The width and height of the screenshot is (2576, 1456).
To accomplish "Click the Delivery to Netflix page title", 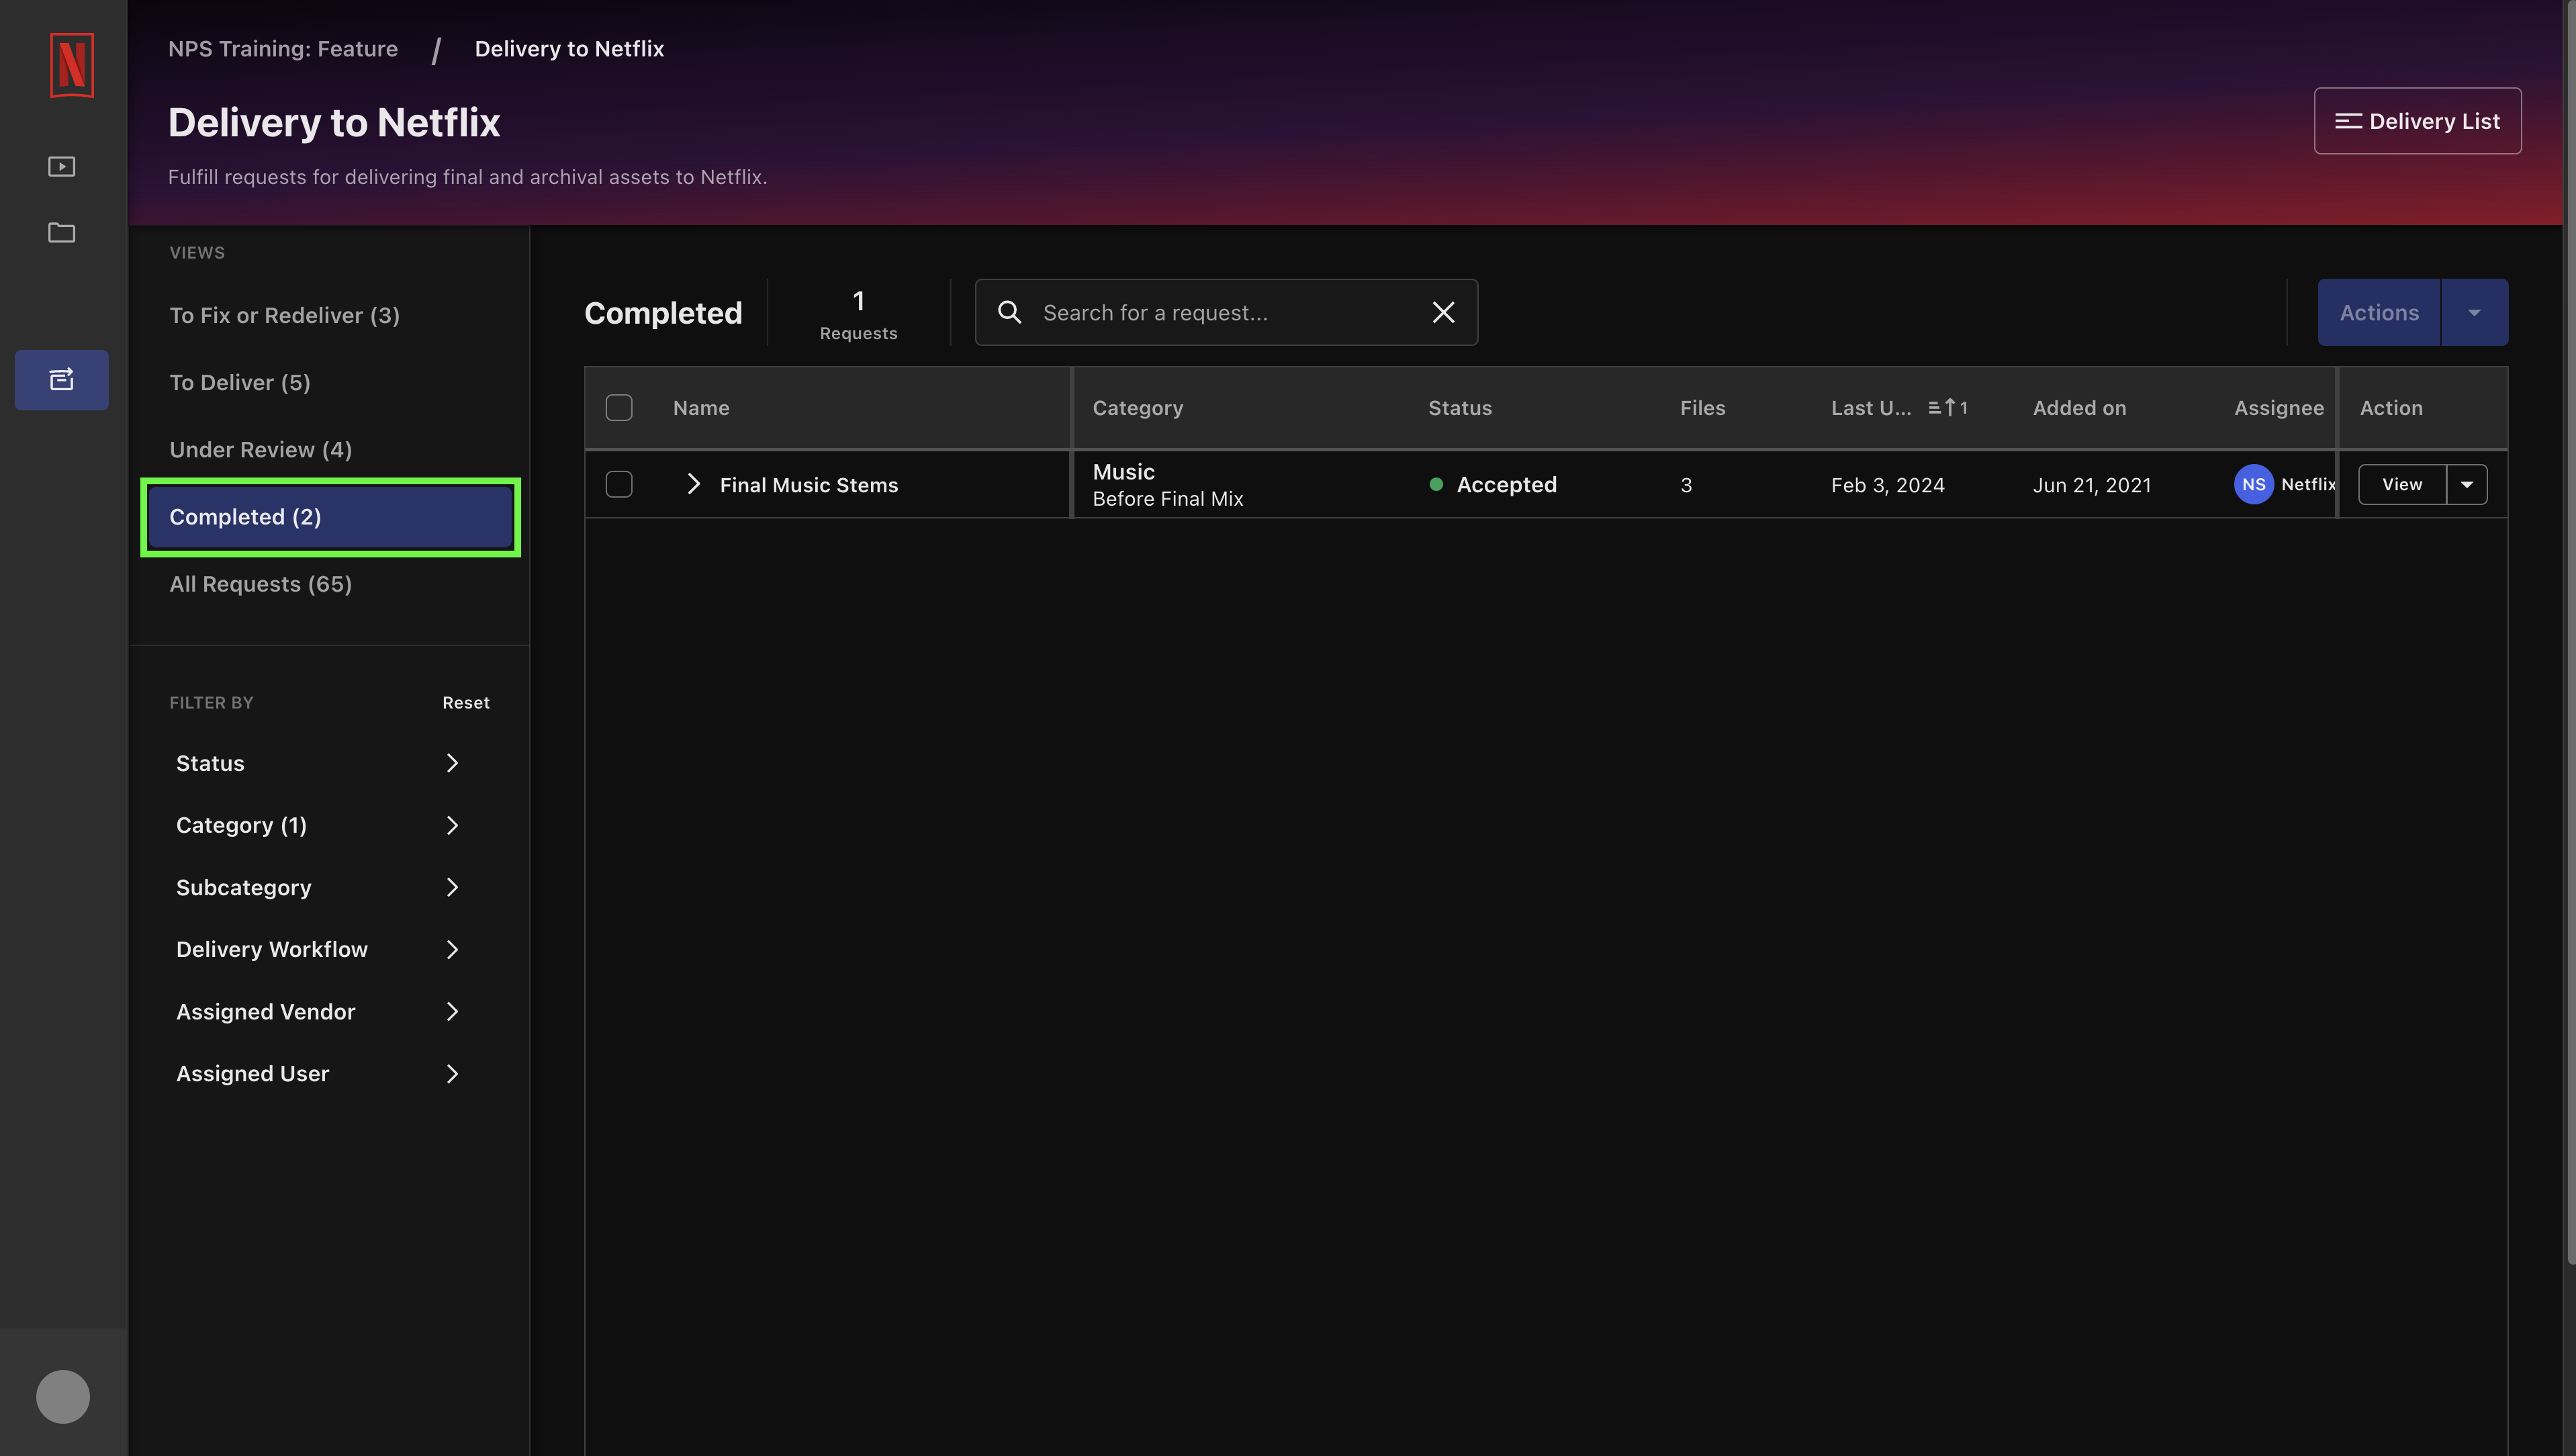I will 334,122.
